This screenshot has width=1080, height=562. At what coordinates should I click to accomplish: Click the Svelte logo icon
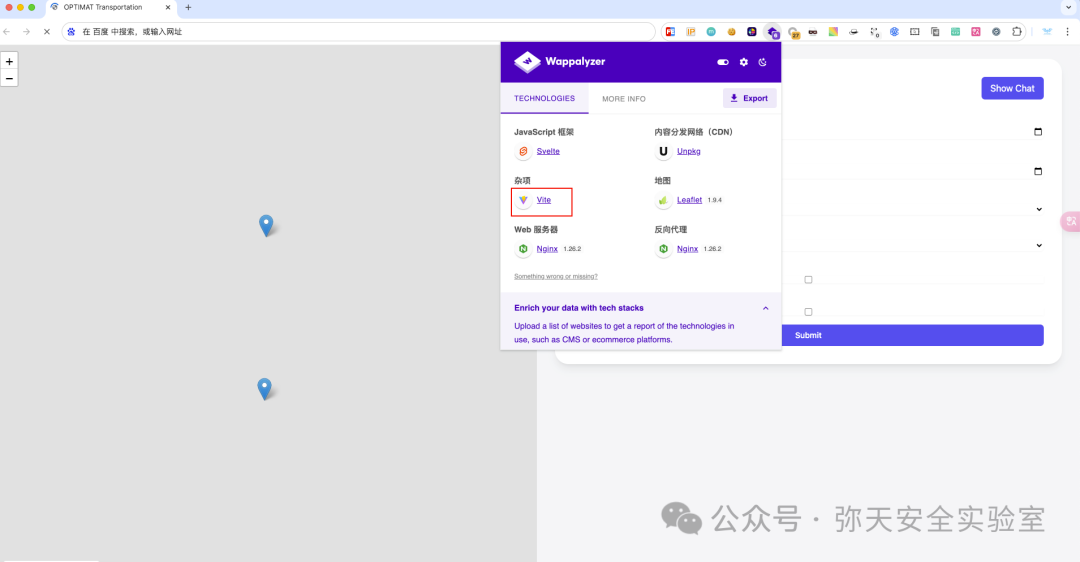point(523,151)
